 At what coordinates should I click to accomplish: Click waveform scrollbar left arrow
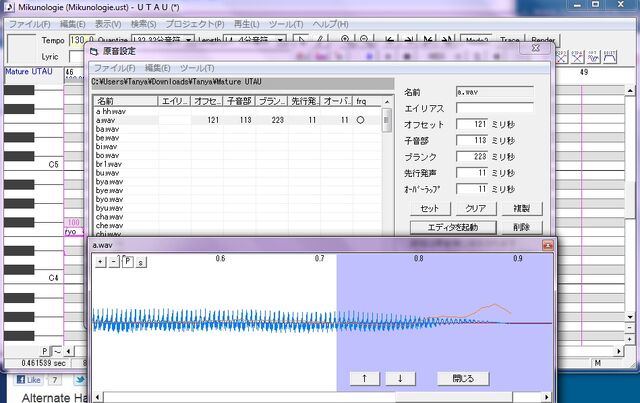[98, 396]
